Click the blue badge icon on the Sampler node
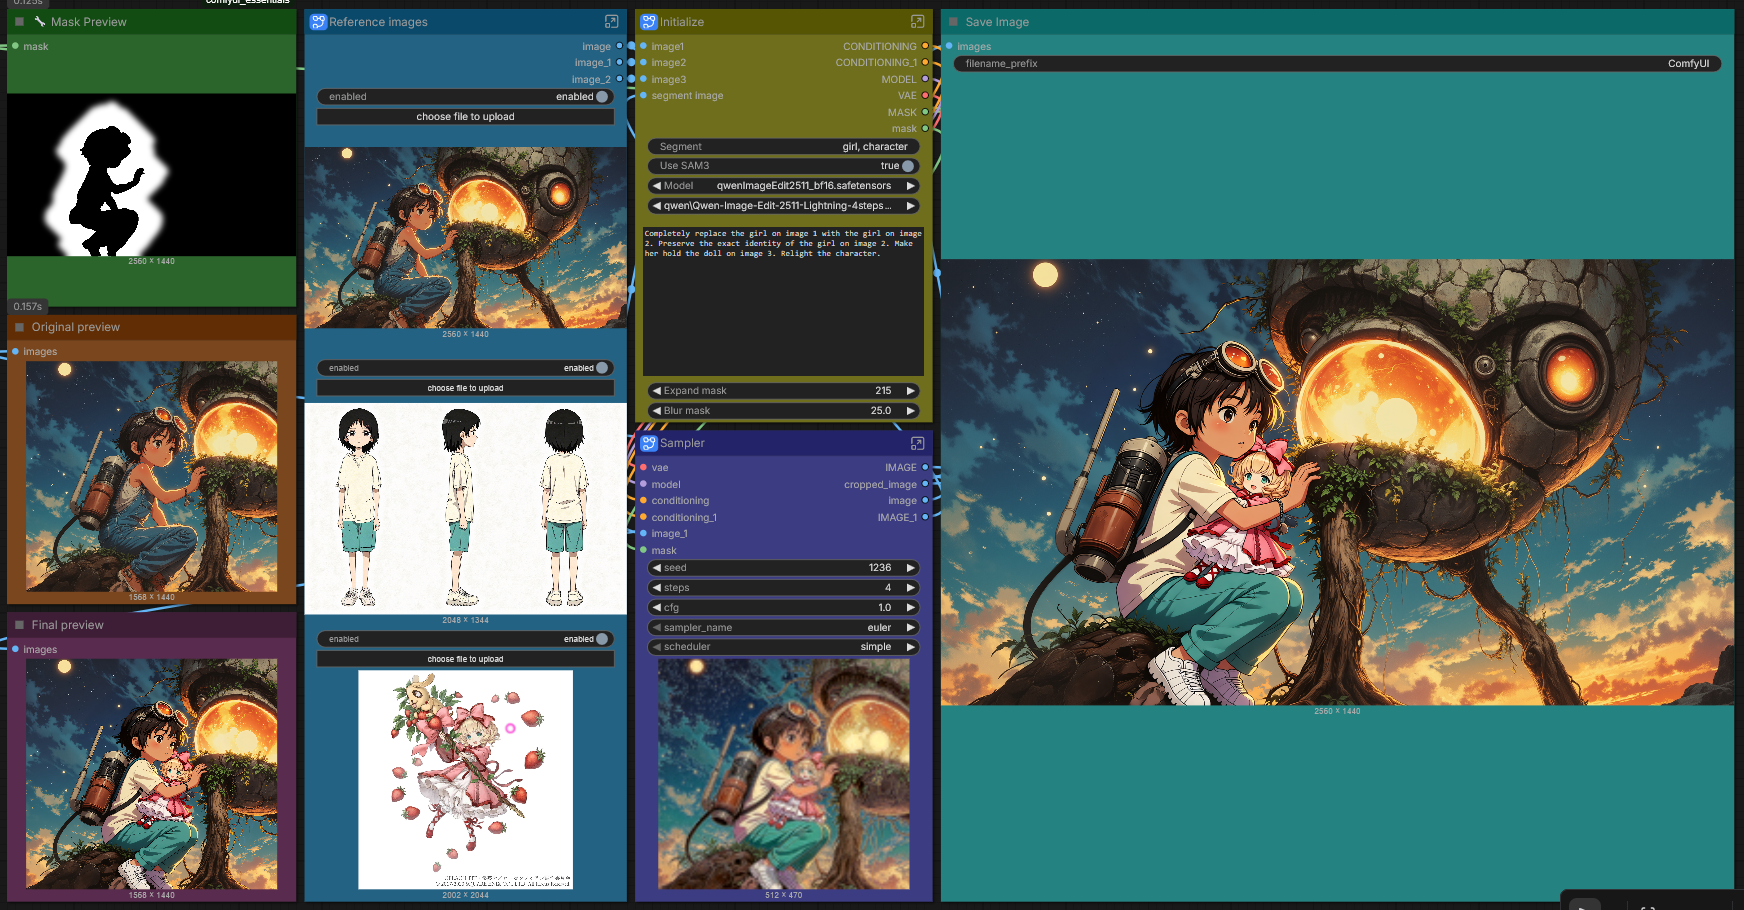This screenshot has width=1744, height=910. [649, 443]
